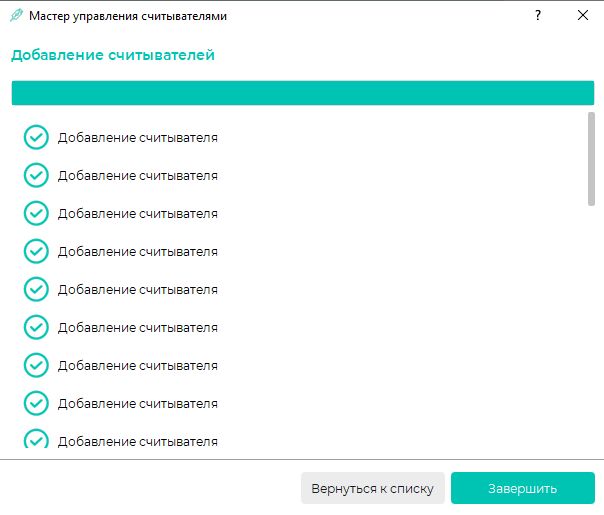Go back with "Вернуться к списку" button
Image resolution: width=604 pixels, height=515 pixels.
coord(372,488)
